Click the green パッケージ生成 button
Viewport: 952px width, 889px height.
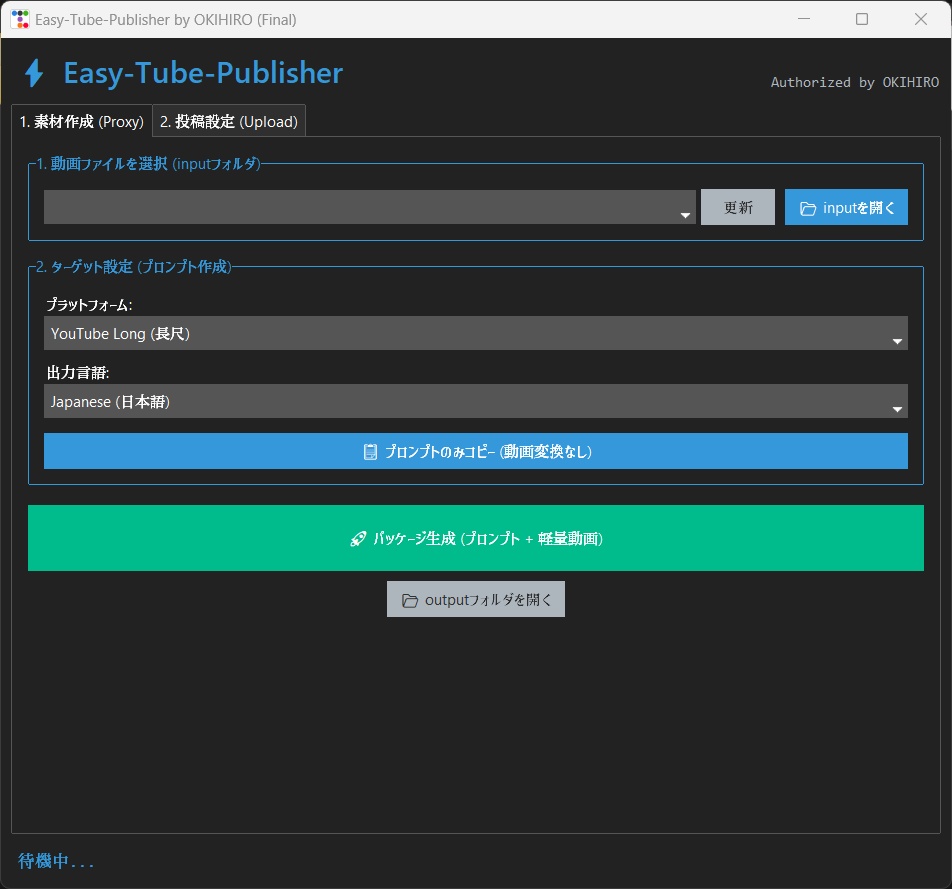tap(475, 538)
